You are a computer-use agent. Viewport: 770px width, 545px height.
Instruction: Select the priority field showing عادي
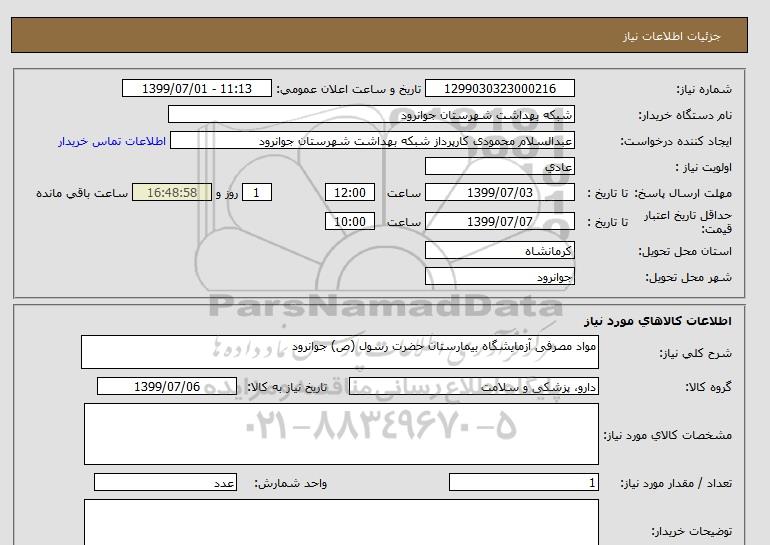tap(499, 167)
